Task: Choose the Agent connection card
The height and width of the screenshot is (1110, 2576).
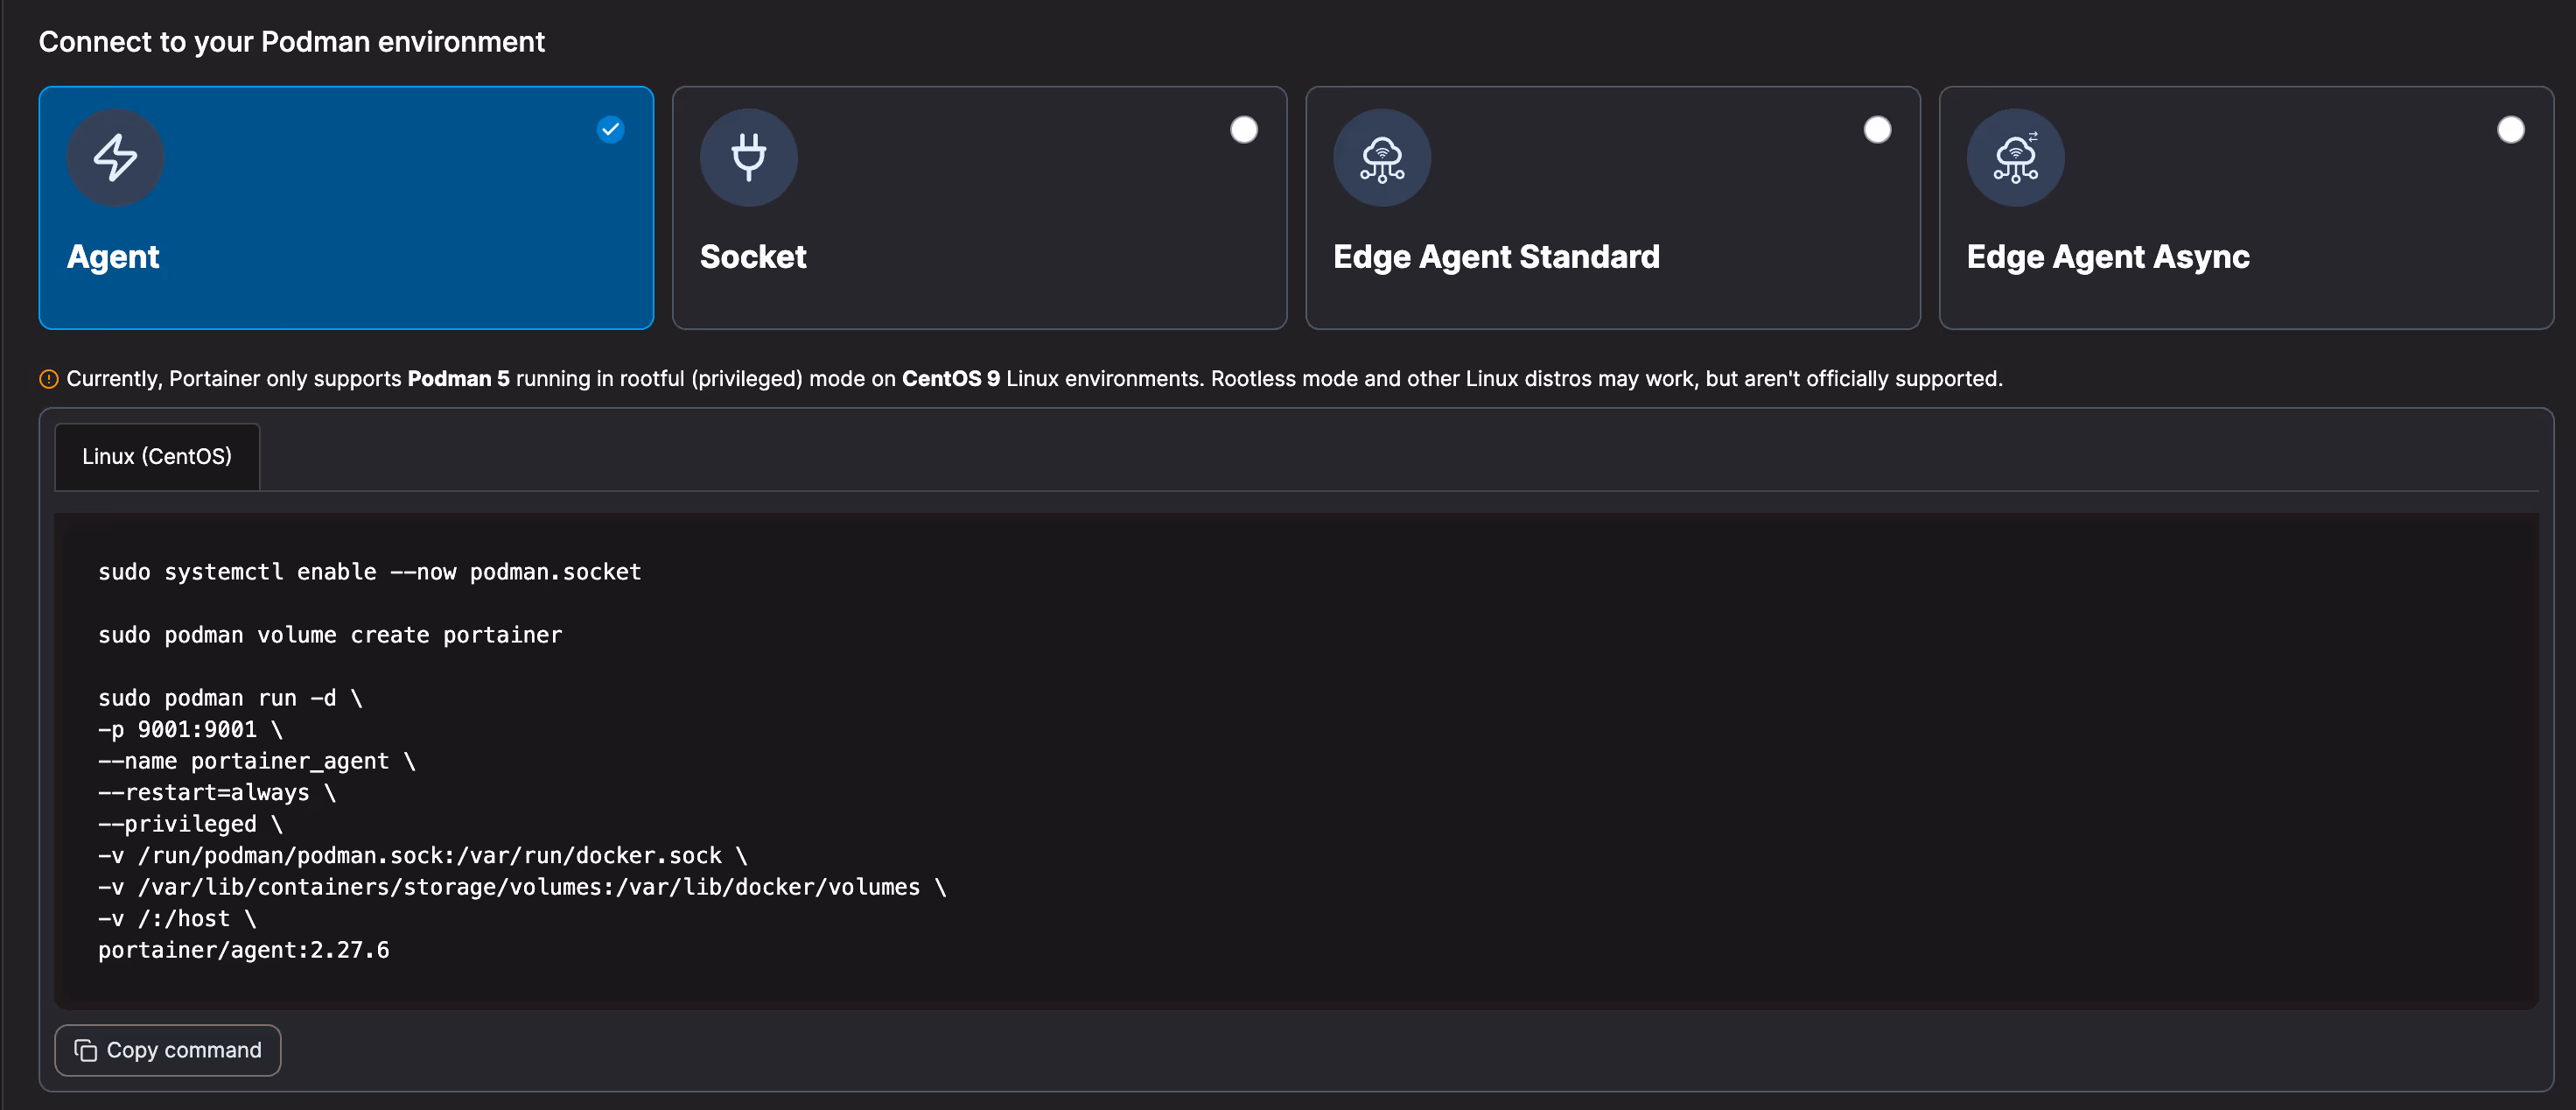Action: pos(346,208)
